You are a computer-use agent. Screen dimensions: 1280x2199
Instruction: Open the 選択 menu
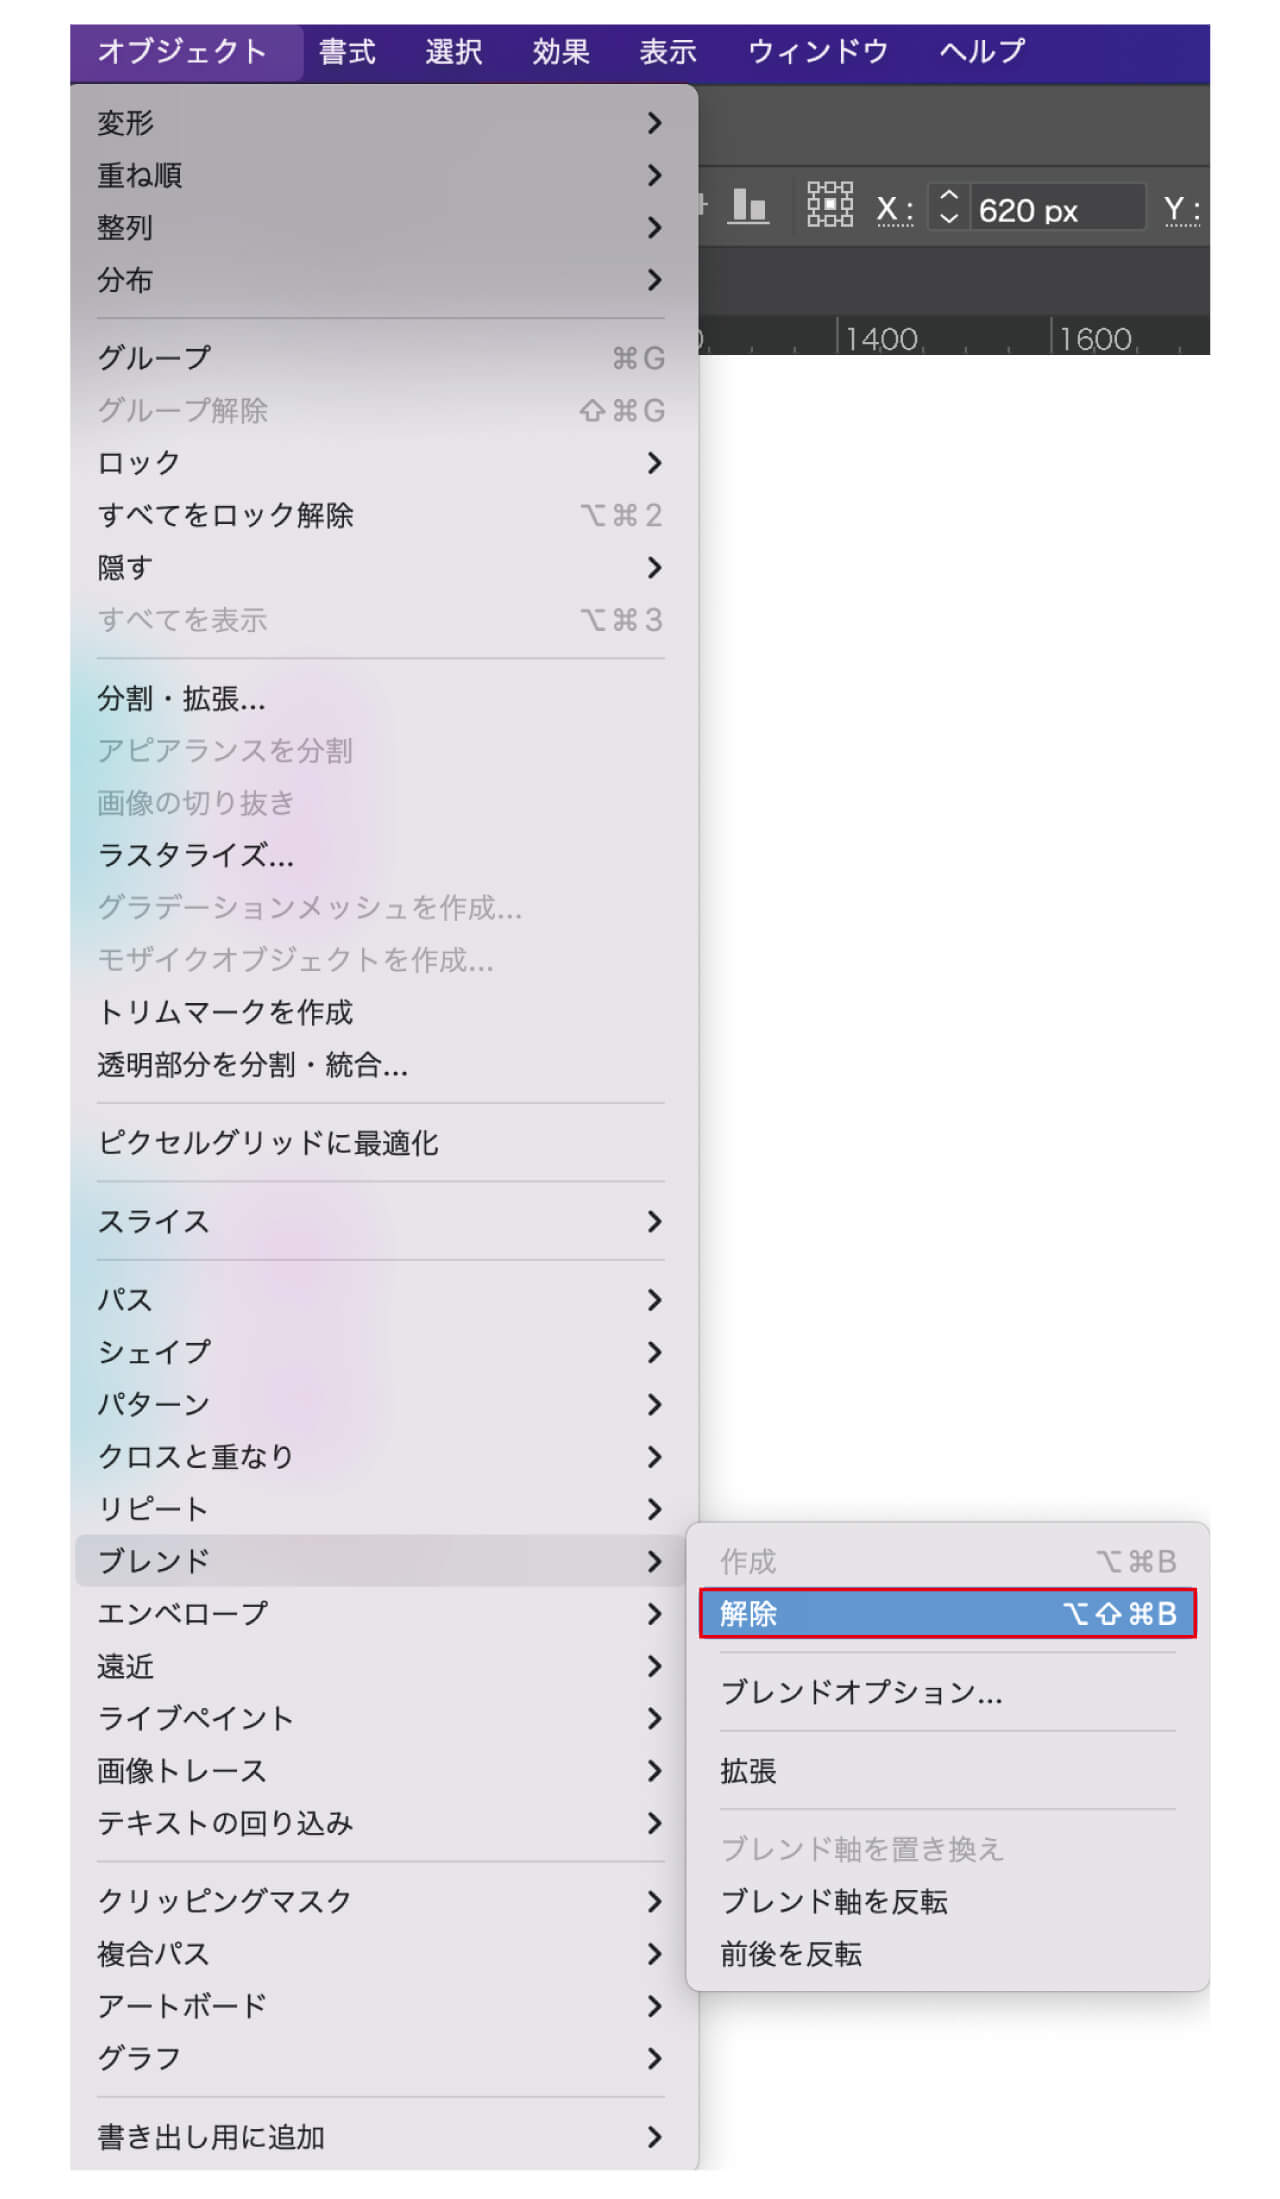[x=453, y=52]
